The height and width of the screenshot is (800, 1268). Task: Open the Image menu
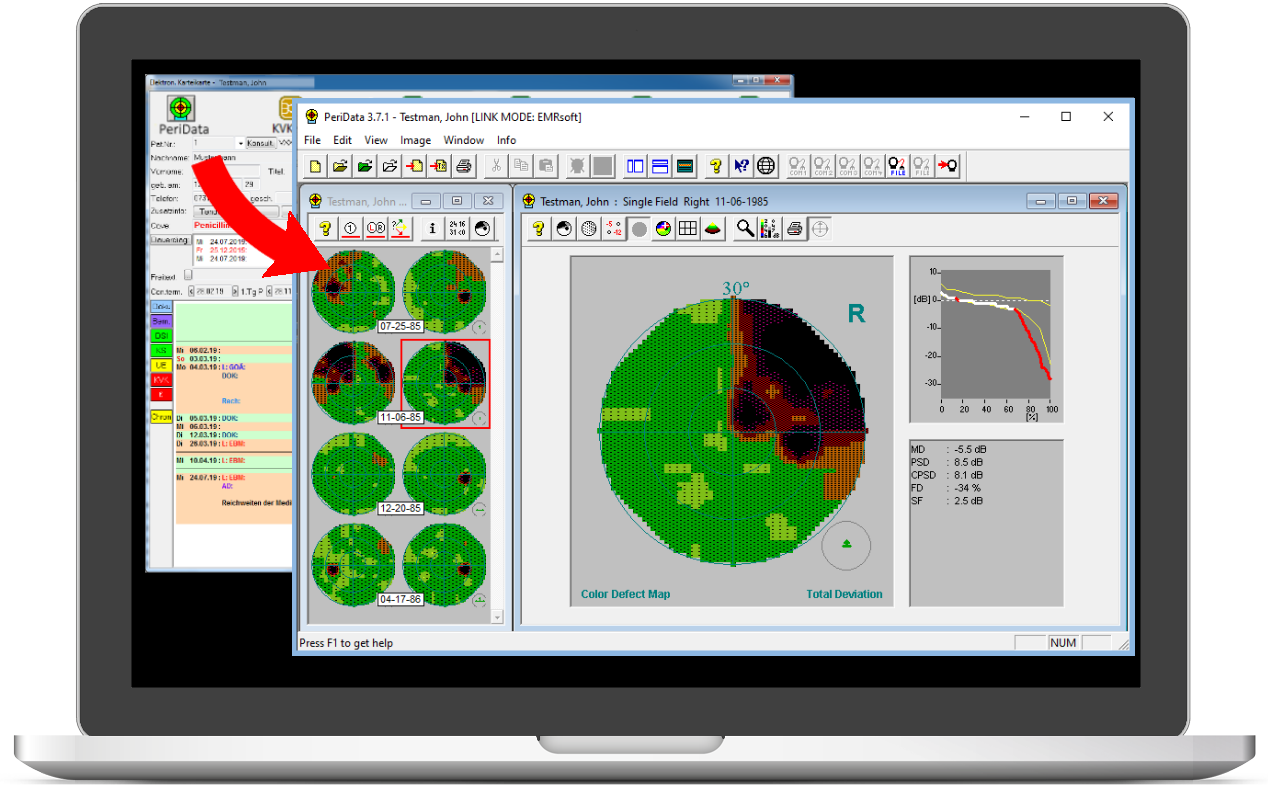416,140
